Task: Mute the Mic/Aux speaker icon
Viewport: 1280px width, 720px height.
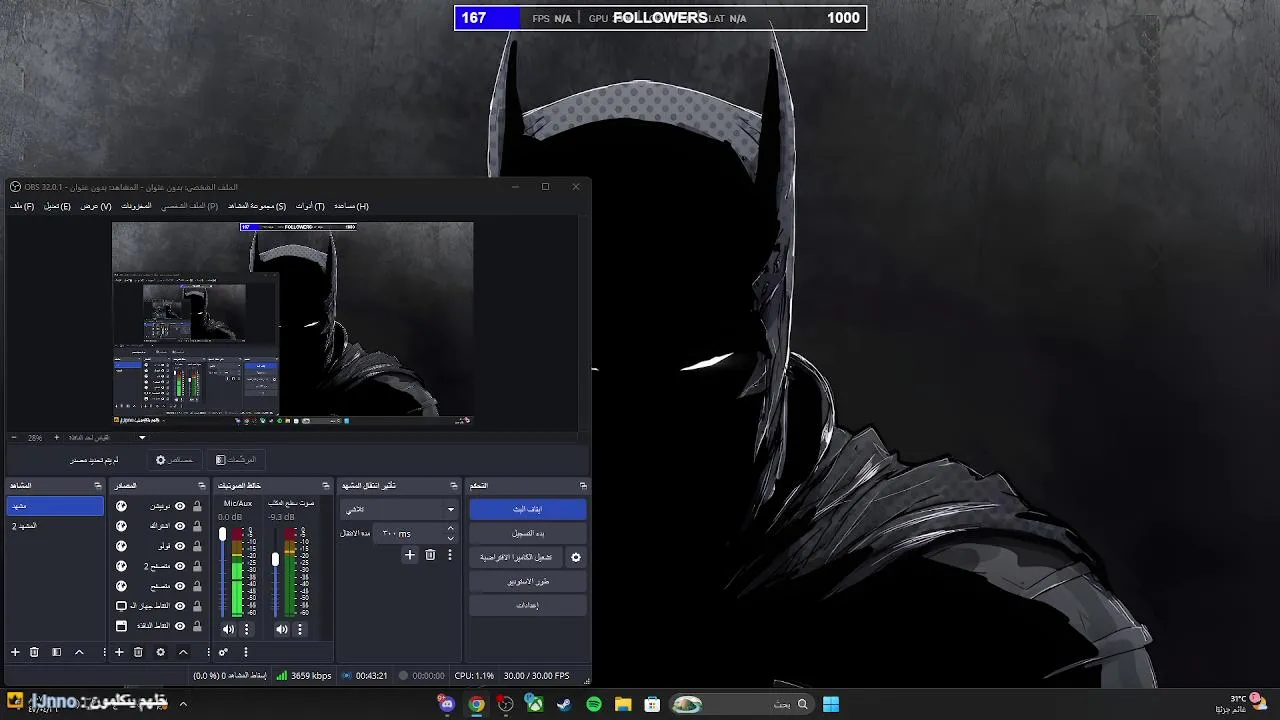Action: coord(228,629)
